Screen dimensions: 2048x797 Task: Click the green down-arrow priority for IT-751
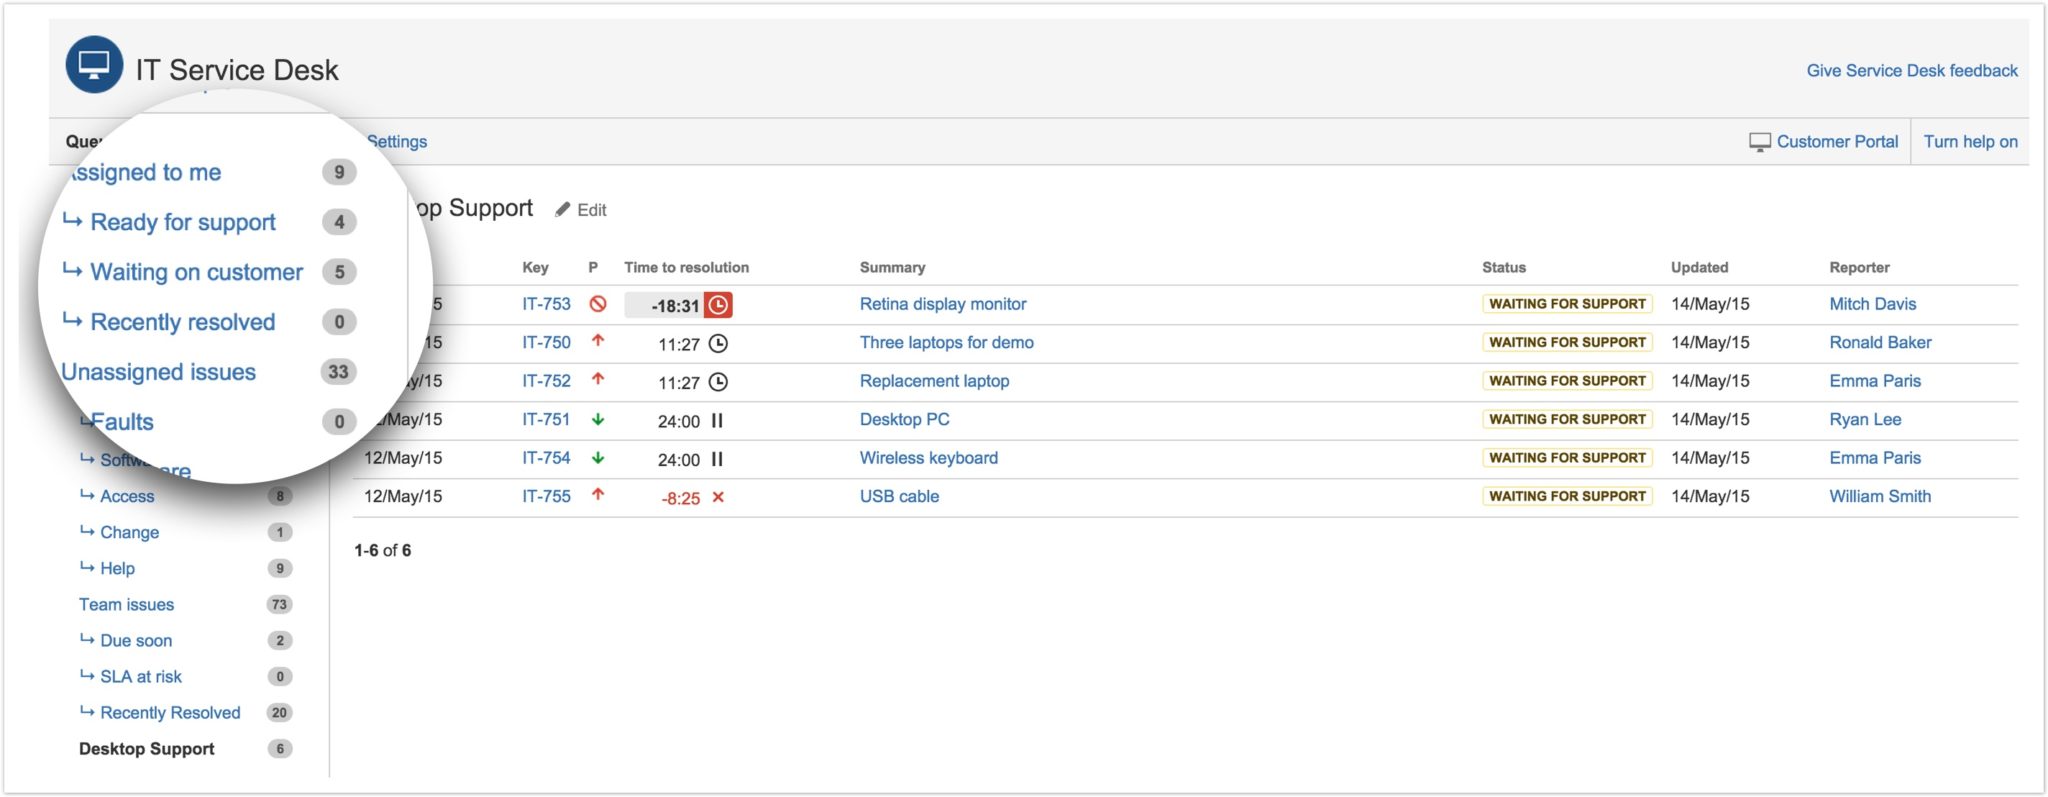pos(598,419)
